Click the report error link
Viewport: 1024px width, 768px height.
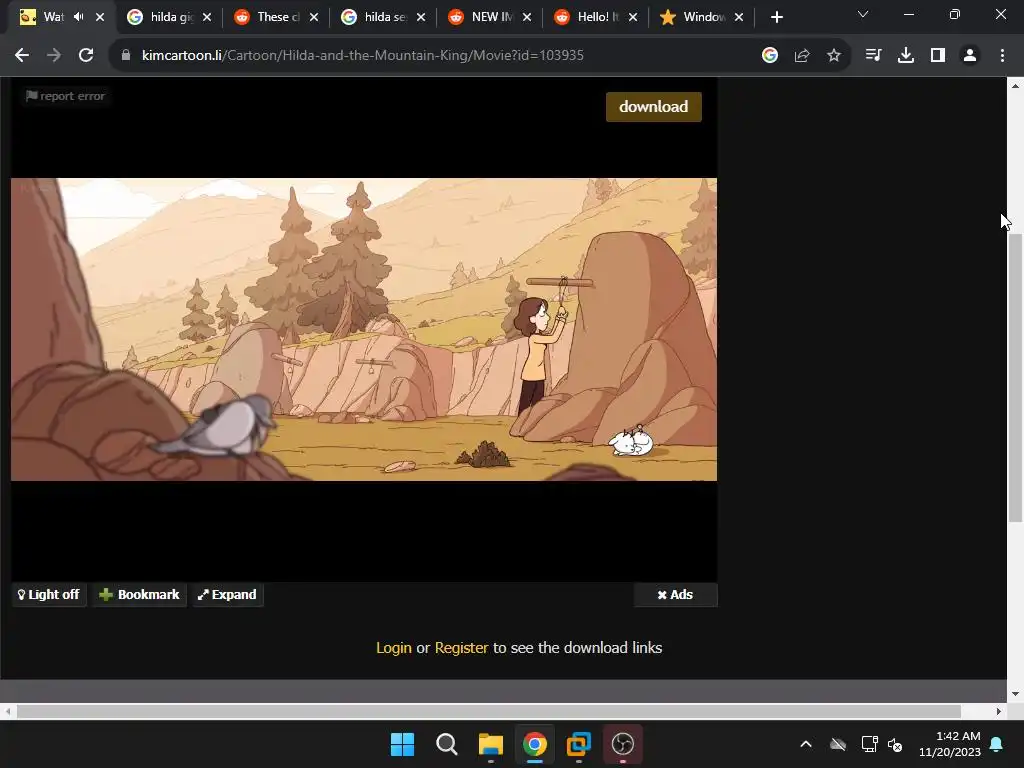[x=65, y=96]
